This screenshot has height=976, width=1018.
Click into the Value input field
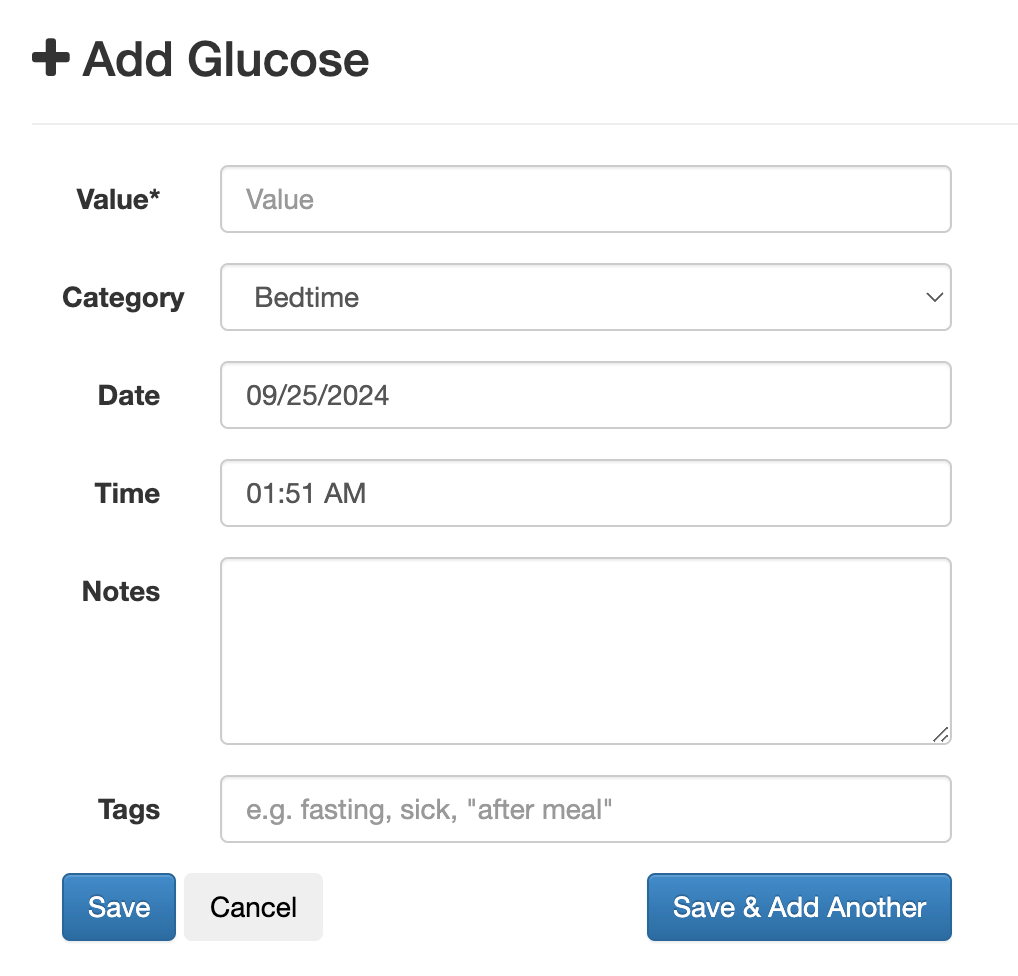point(585,199)
